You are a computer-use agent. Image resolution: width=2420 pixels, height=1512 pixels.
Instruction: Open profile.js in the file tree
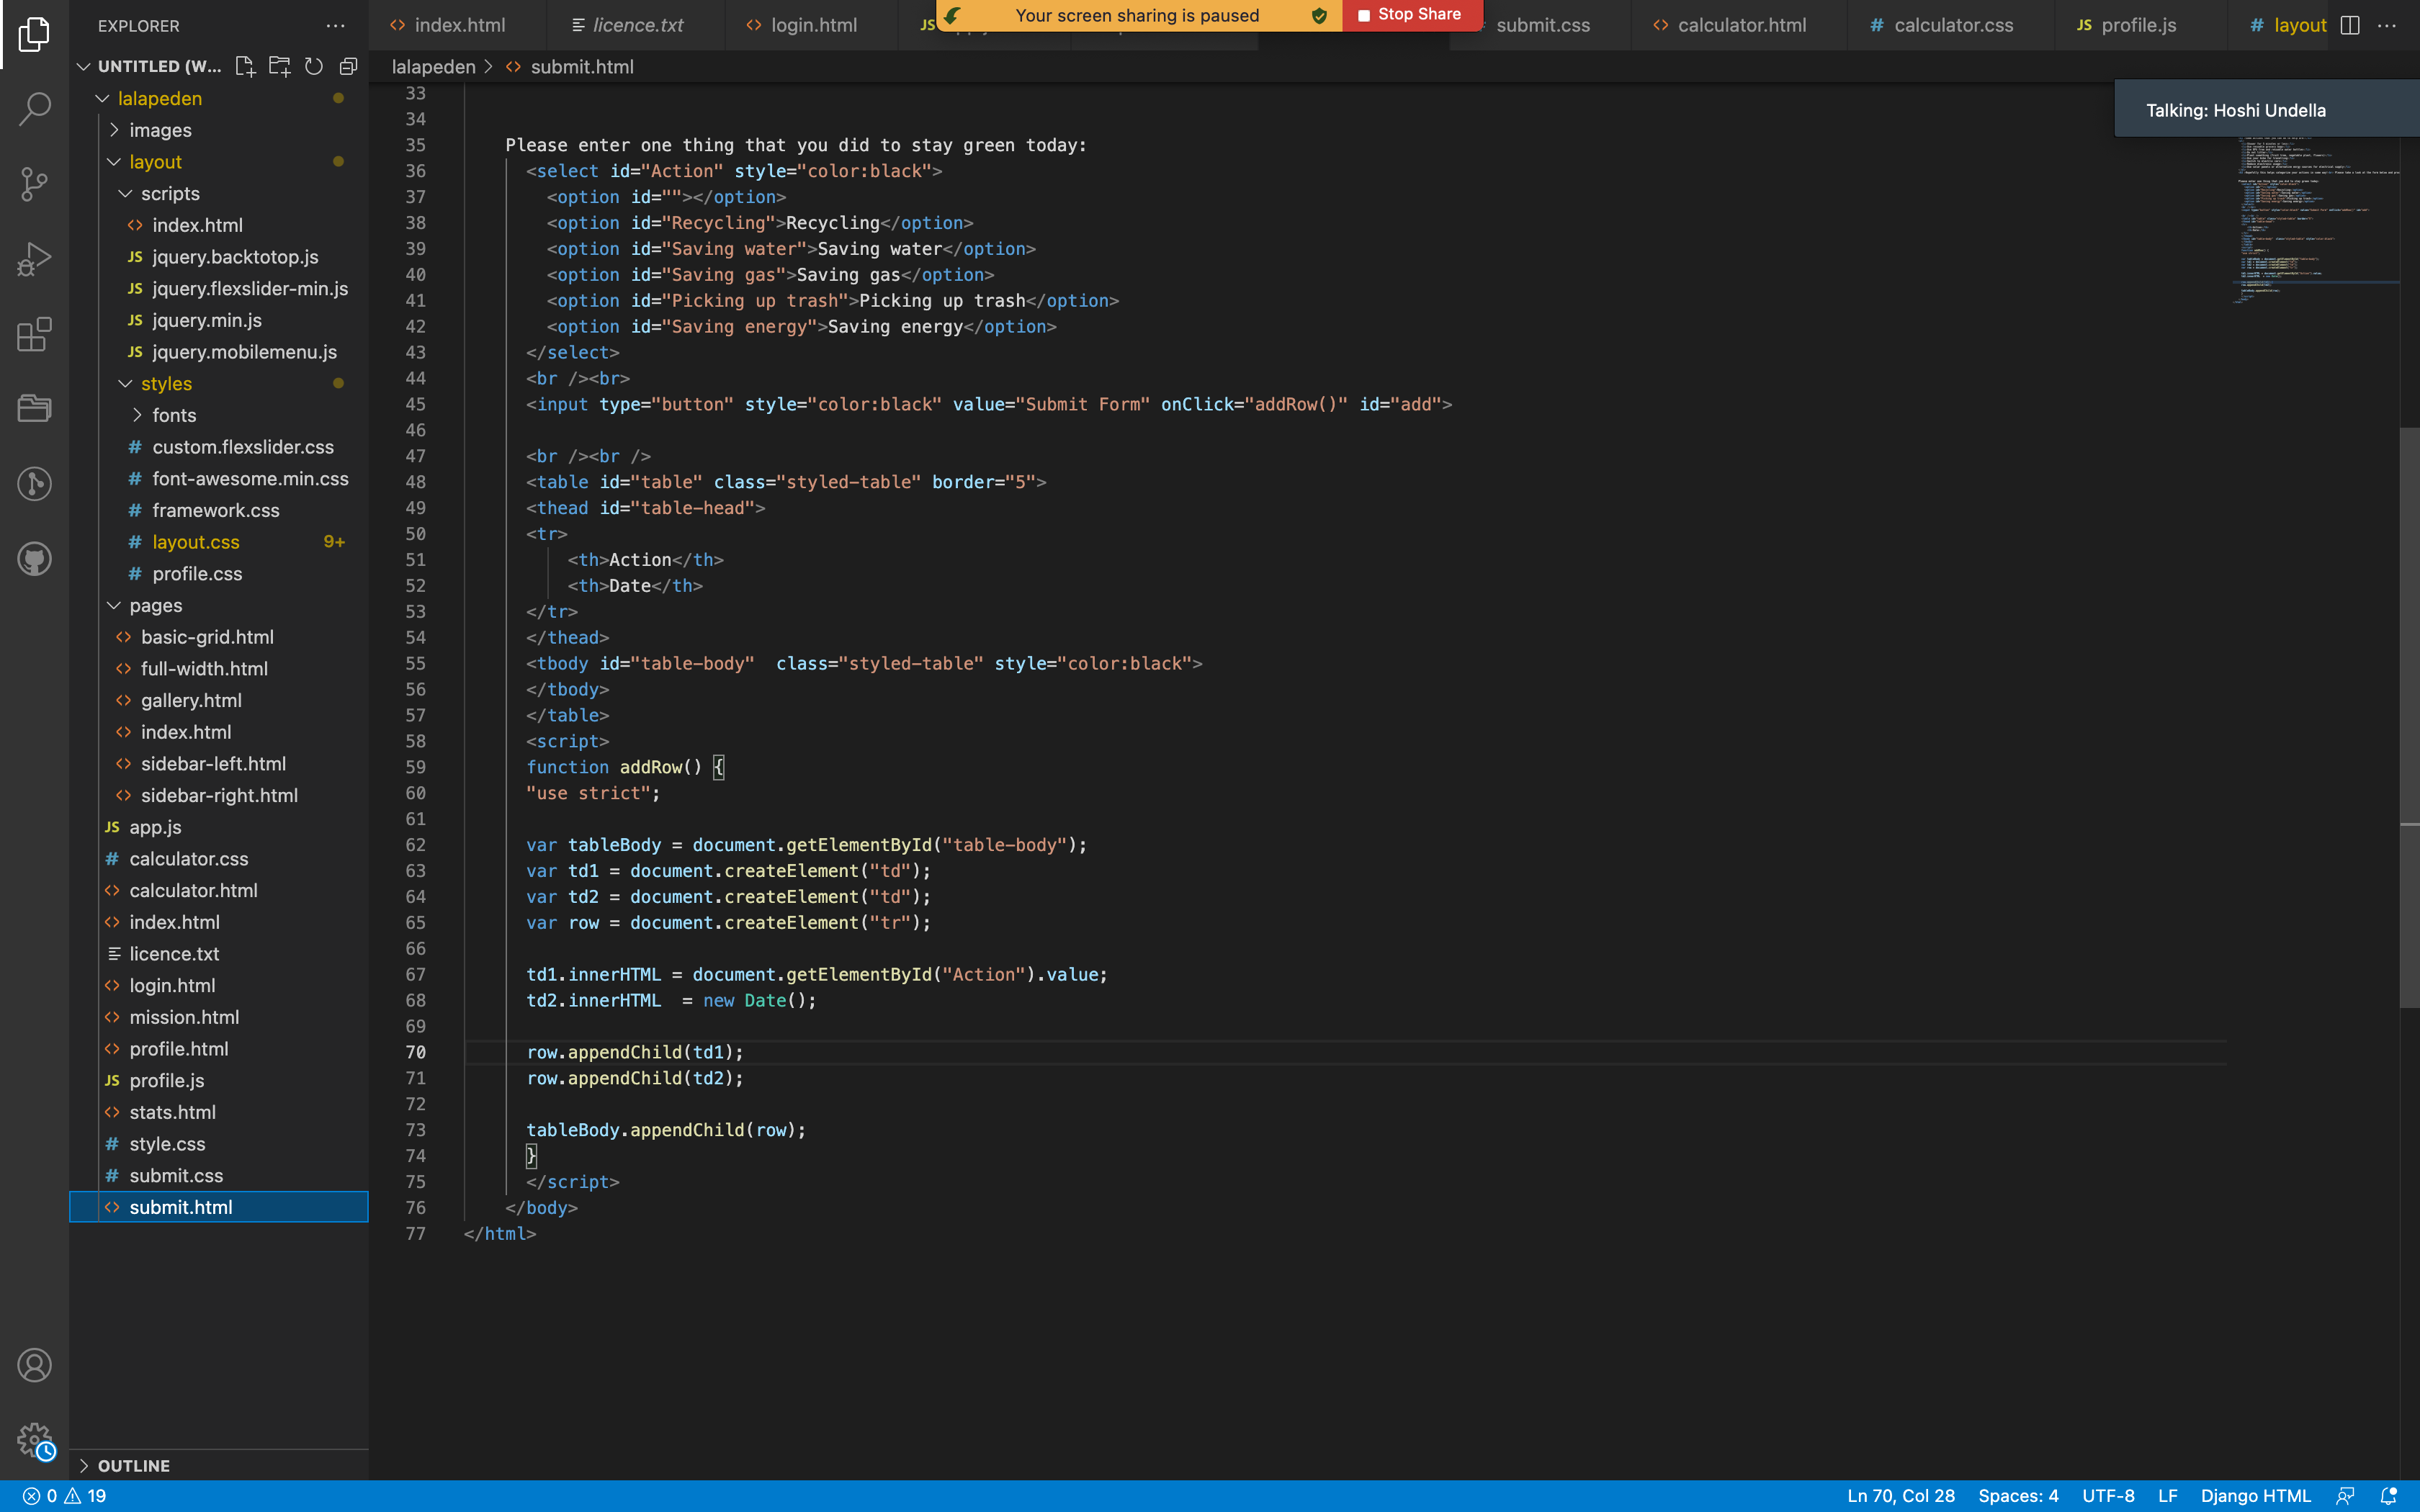(x=166, y=1080)
